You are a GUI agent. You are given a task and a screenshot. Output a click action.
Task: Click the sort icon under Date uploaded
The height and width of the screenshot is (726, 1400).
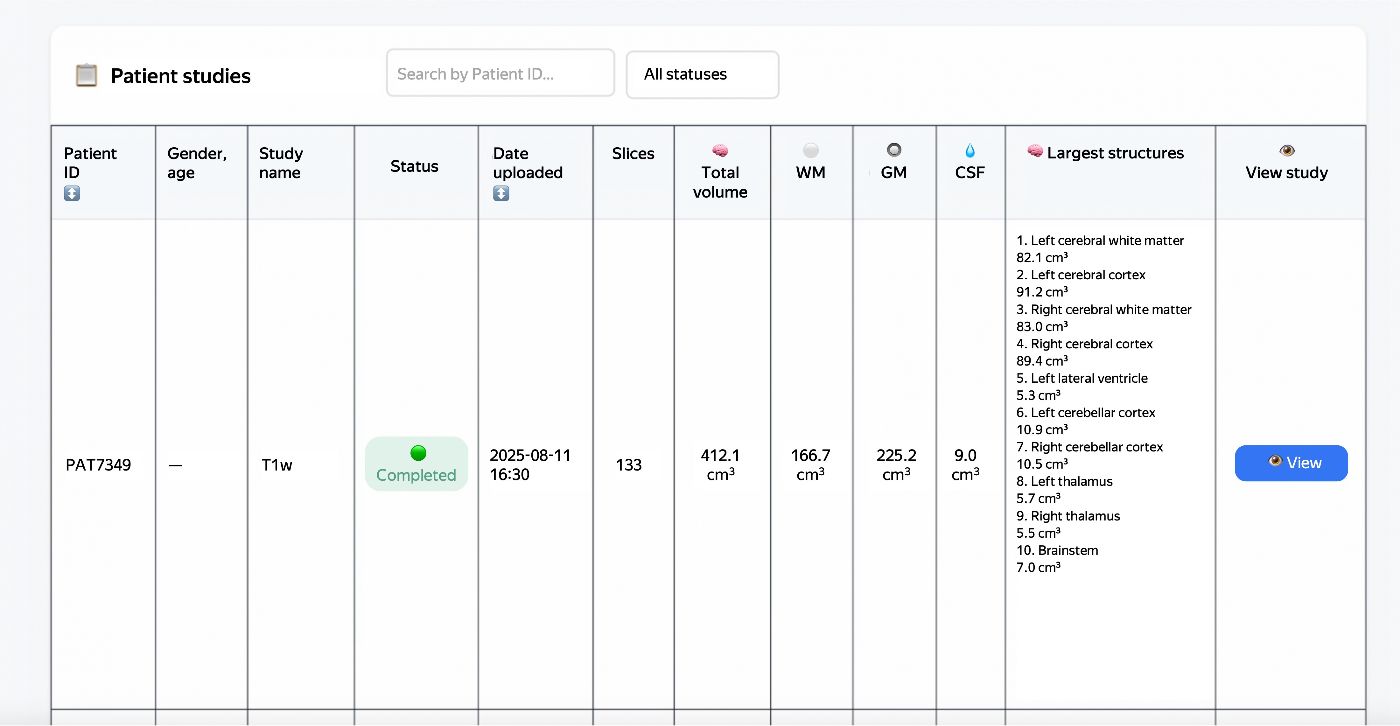501,193
